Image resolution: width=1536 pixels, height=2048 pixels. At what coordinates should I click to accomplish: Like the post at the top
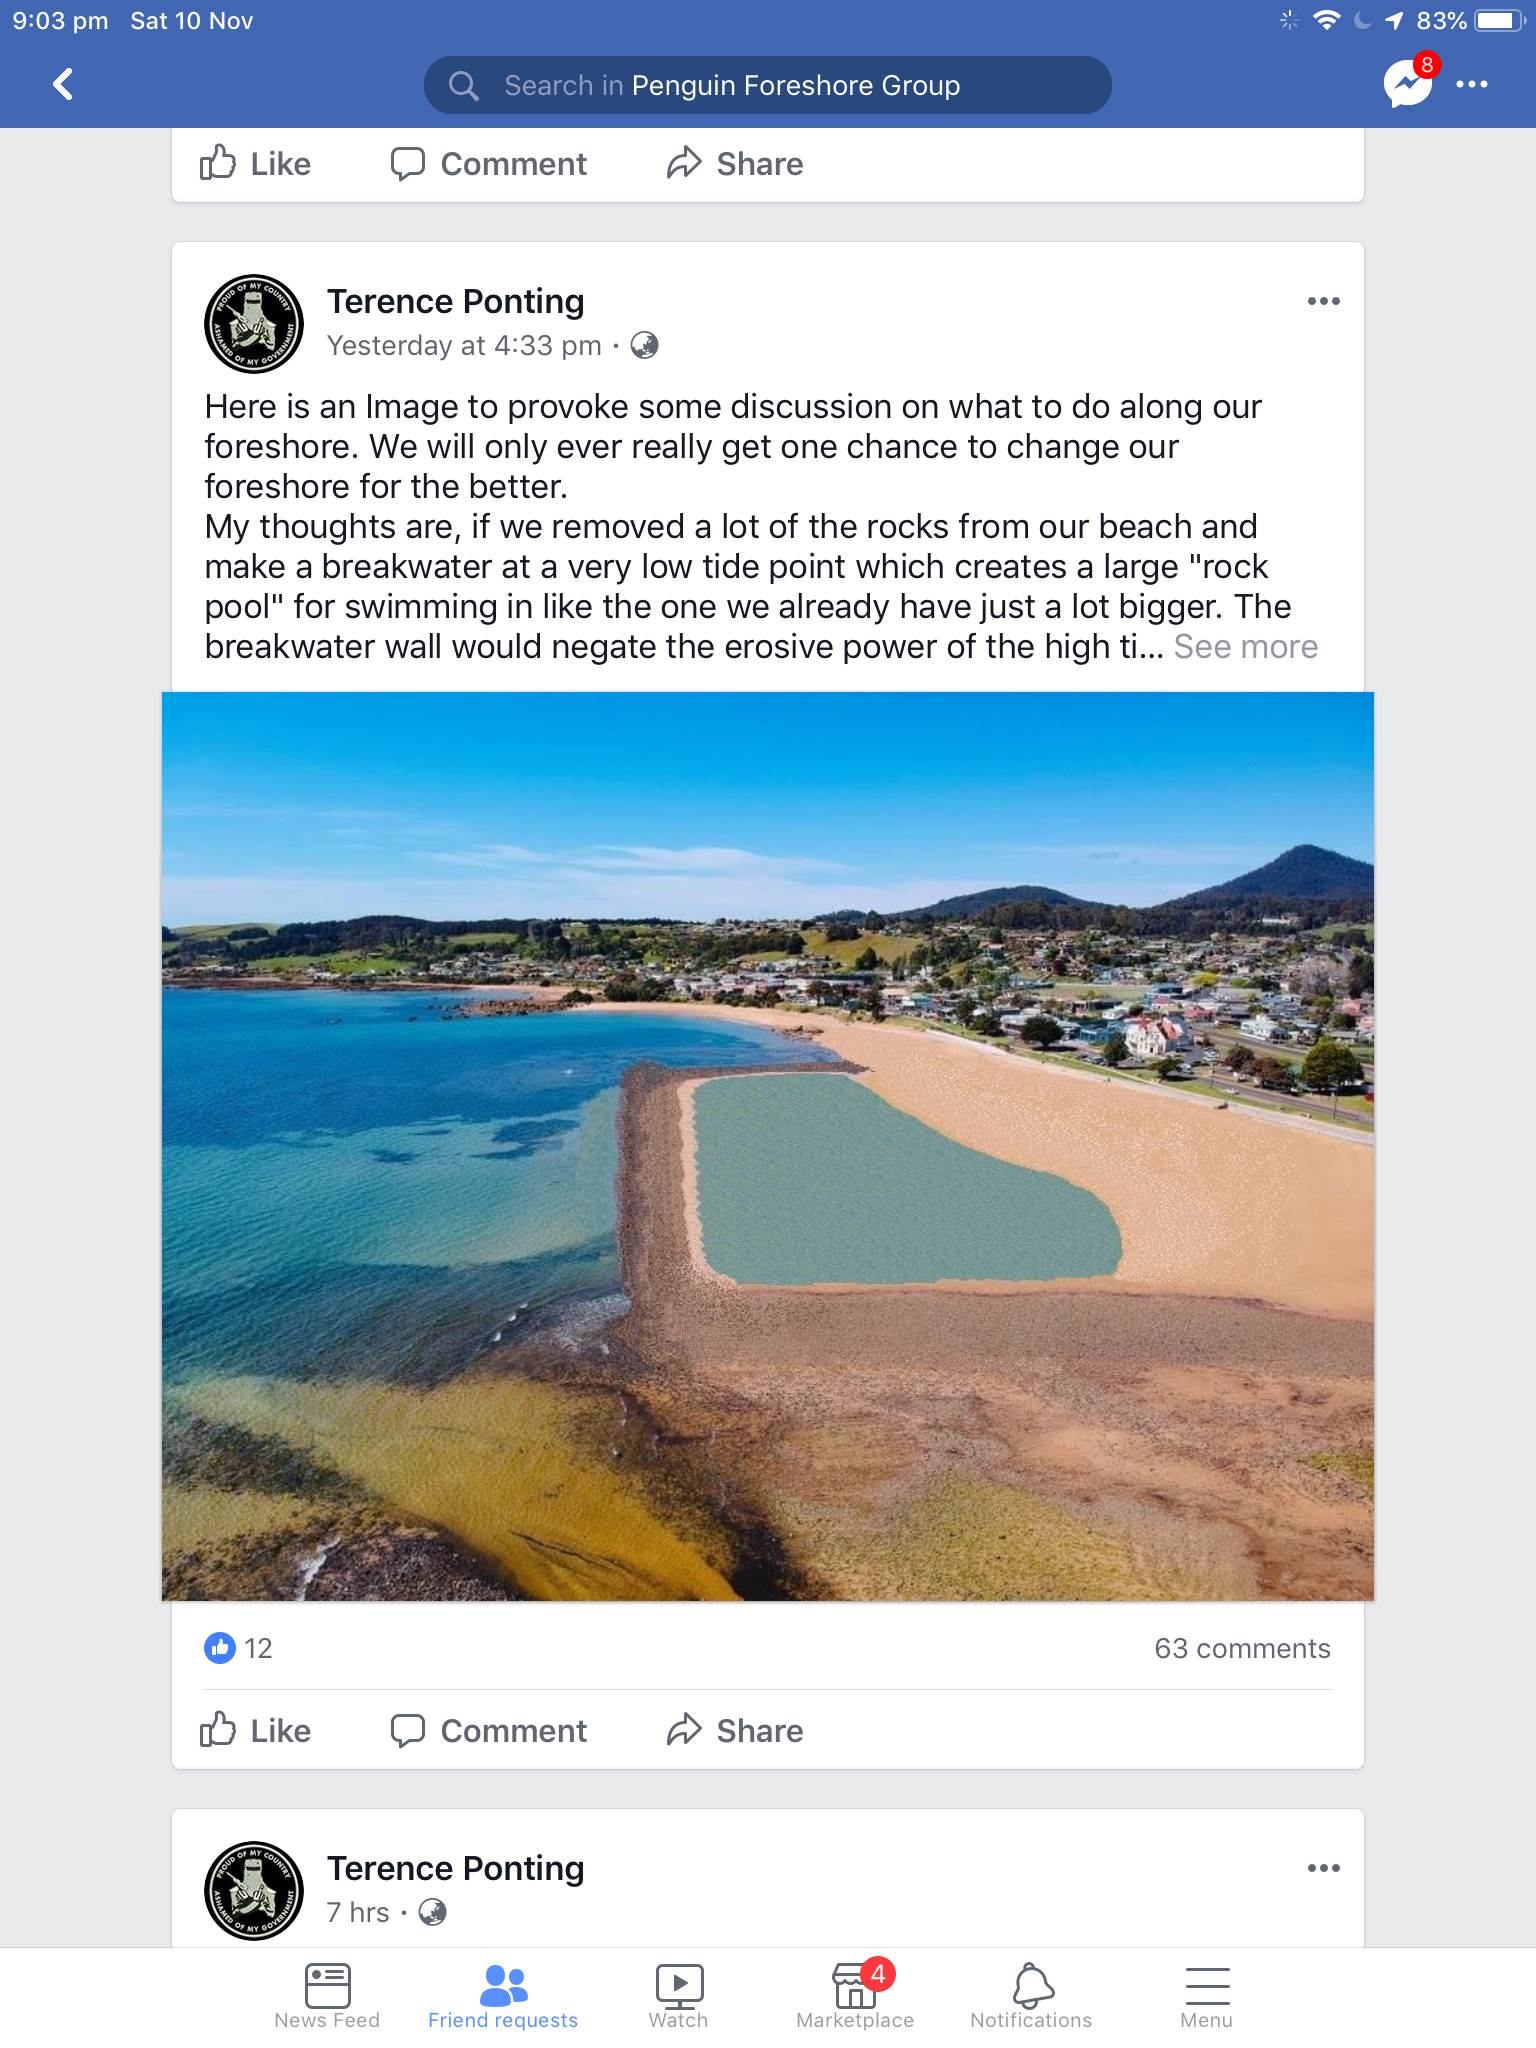256,164
